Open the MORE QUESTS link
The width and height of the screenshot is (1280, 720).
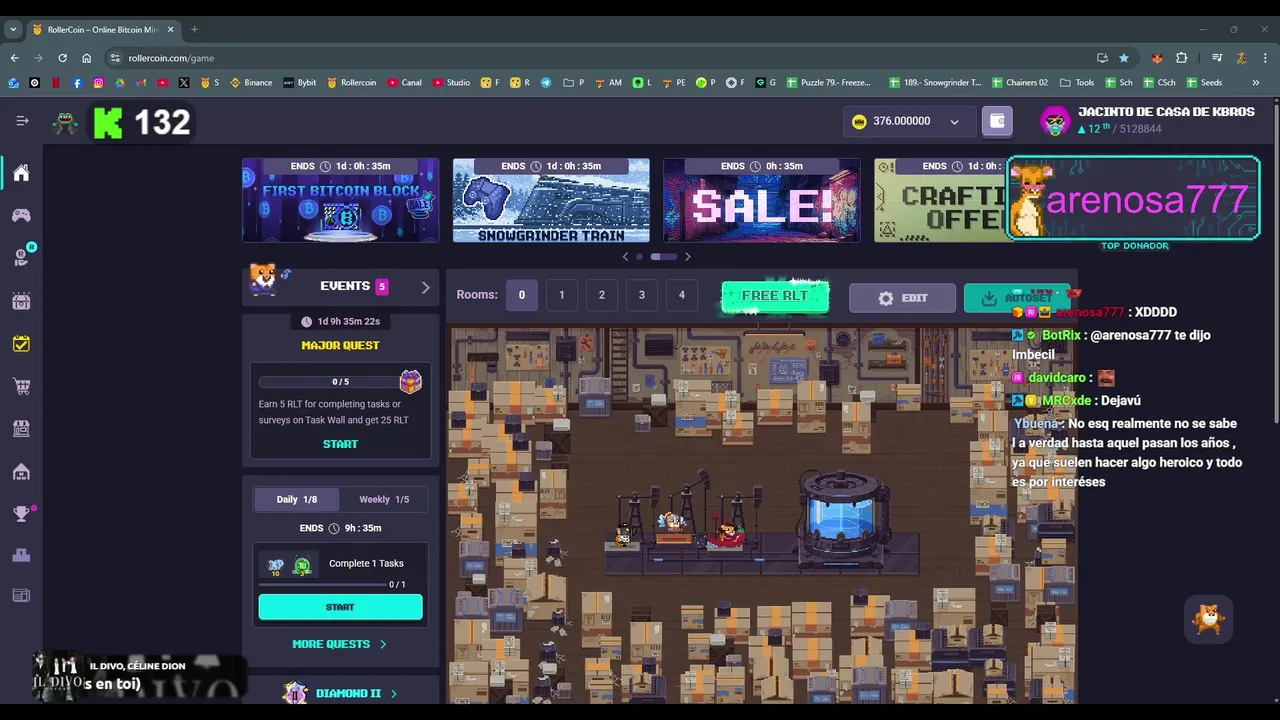tap(339, 644)
